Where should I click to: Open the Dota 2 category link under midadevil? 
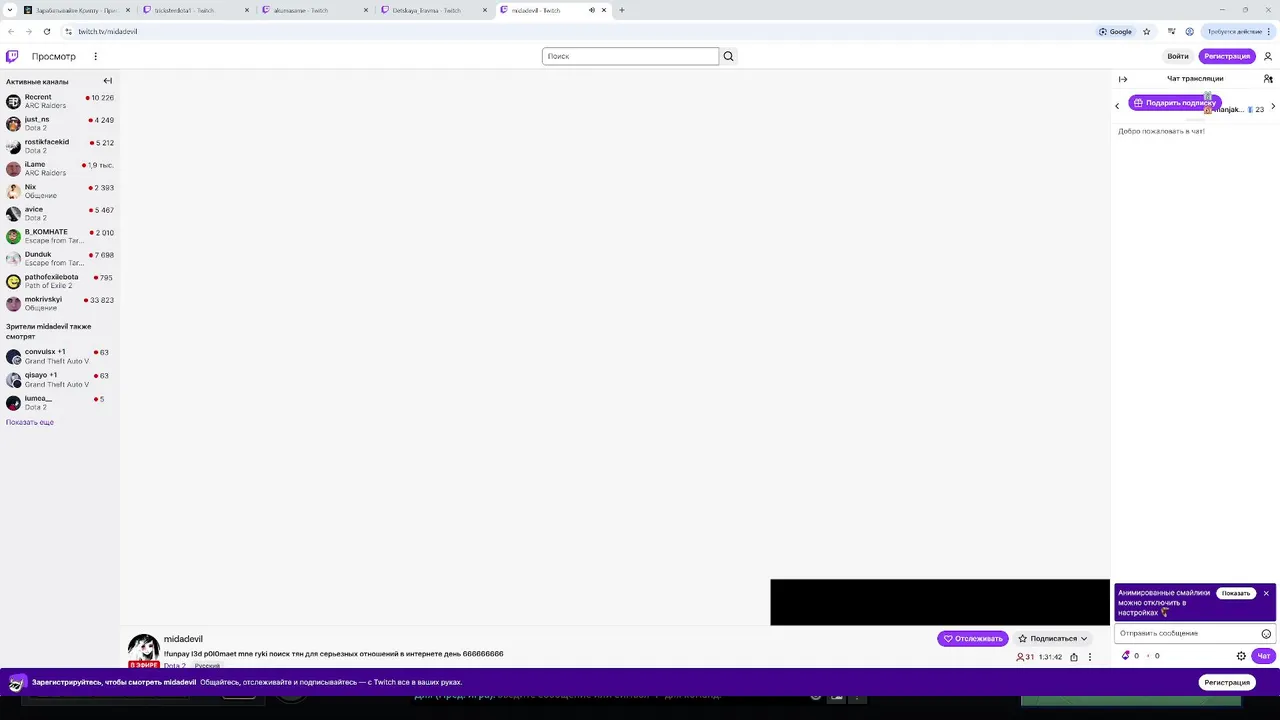point(175,666)
